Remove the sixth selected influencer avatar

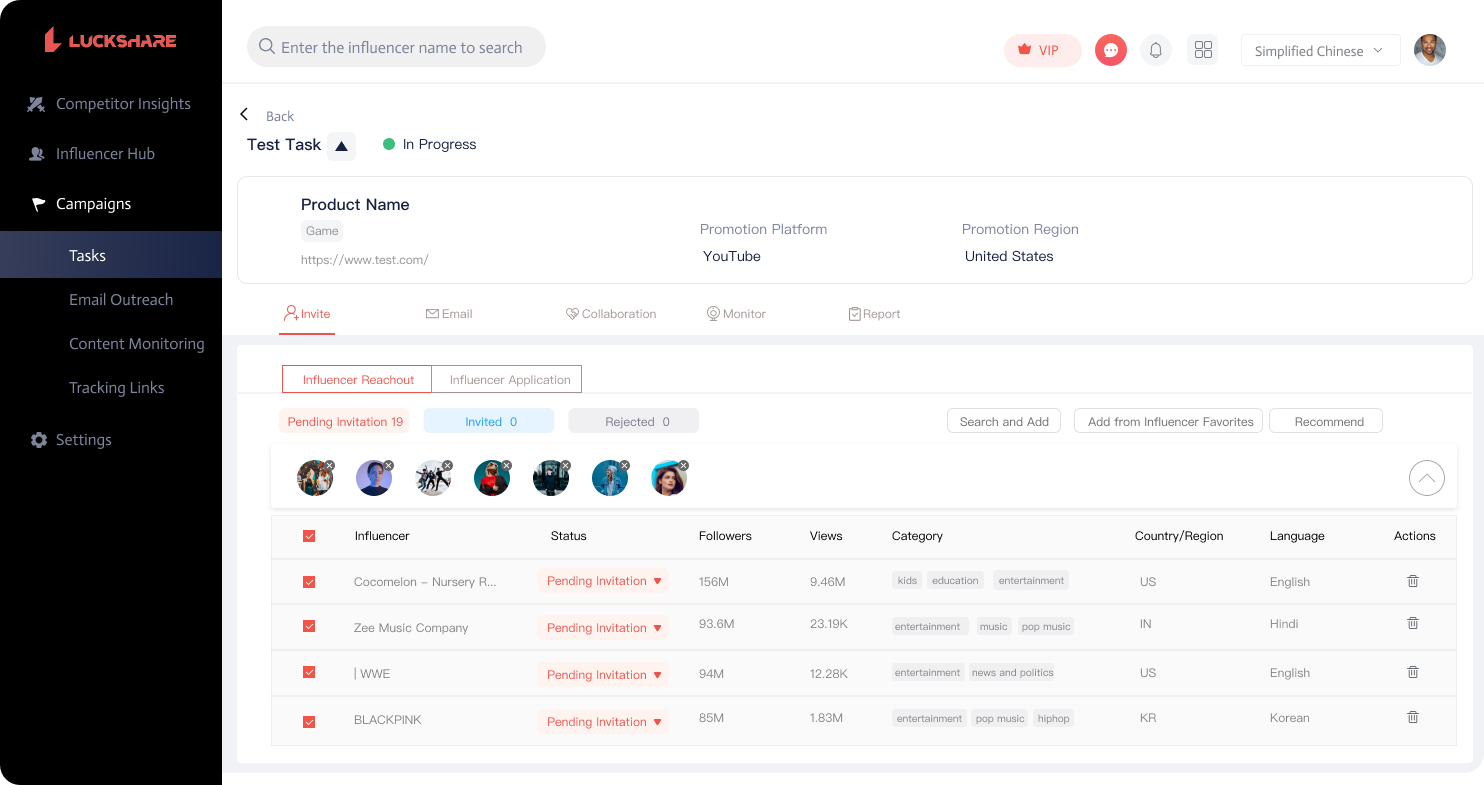[625, 465]
